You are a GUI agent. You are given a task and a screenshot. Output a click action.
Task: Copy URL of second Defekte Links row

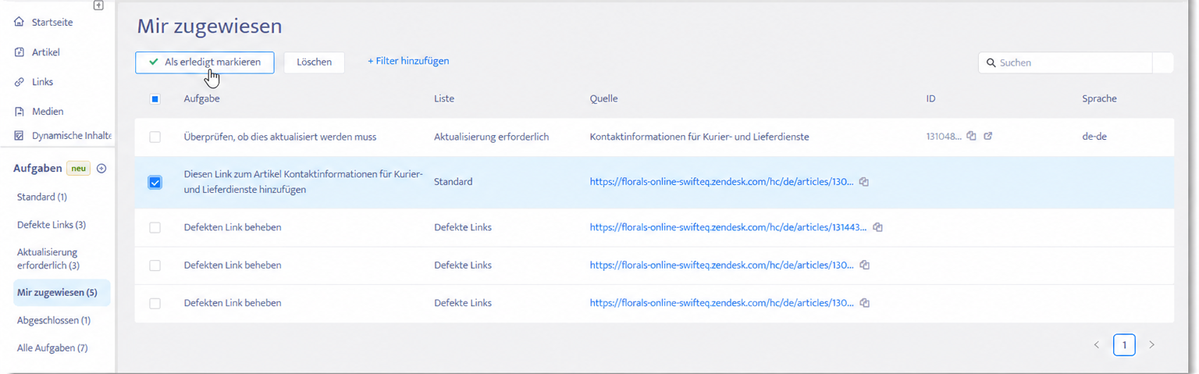click(x=863, y=265)
